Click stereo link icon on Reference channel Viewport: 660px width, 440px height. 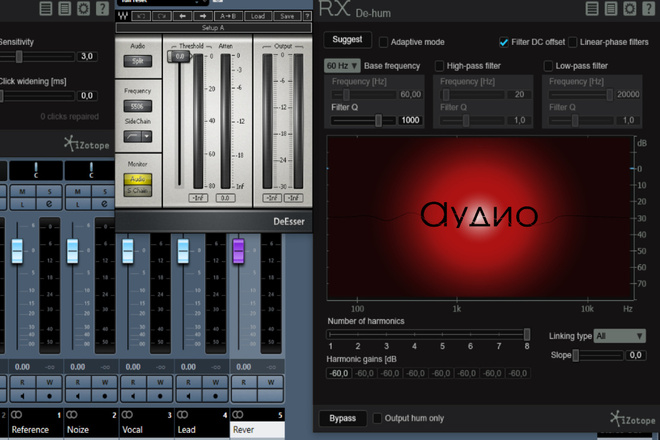pos(16,415)
